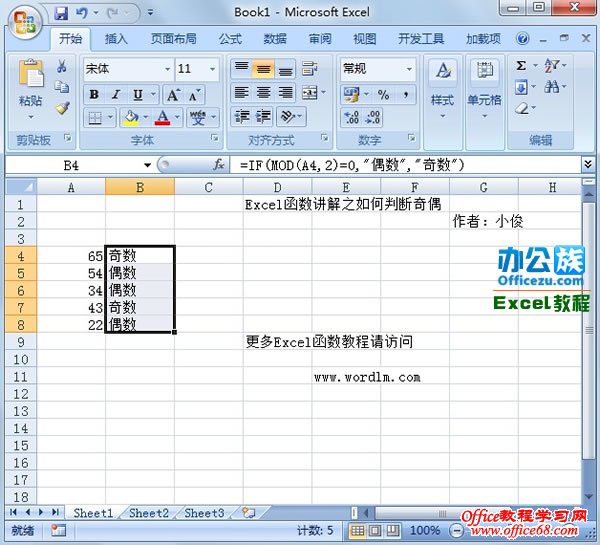Open the Font dialog launcher in 字体 group

(215, 137)
